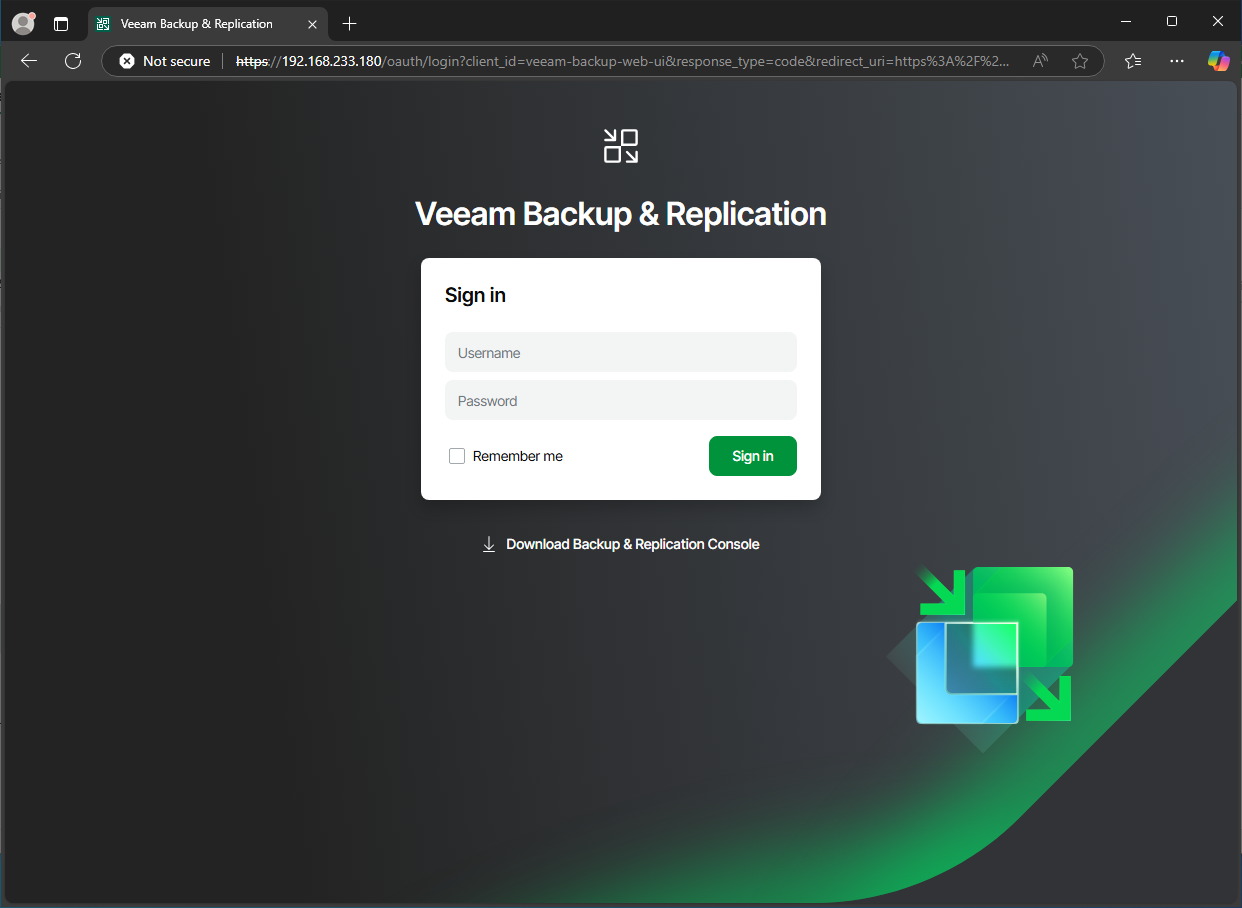Click the Copilot icon in toolbar
Image resolution: width=1242 pixels, height=908 pixels.
[x=1218, y=61]
